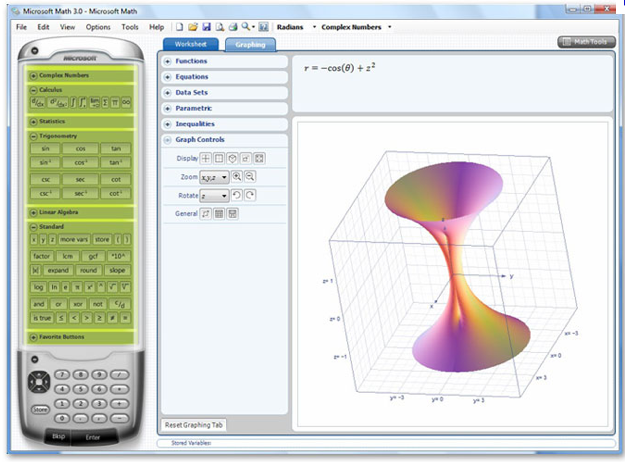This screenshot has height=462, width=625.
Task: Open the Tools menu
Action: 130,27
